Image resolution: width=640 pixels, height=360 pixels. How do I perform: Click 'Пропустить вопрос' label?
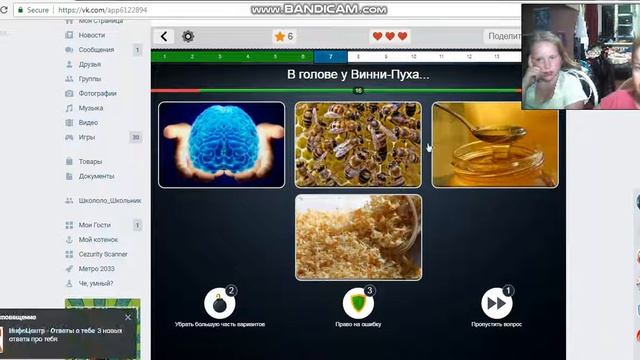pos(496,324)
